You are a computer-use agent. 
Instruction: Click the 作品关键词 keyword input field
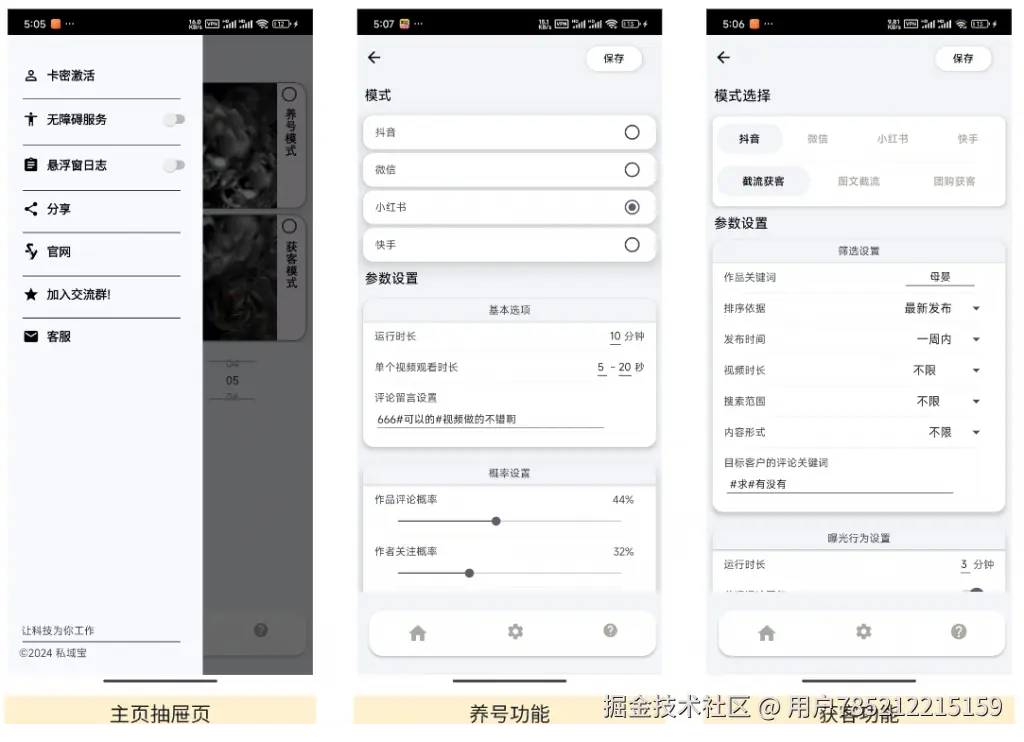[x=939, y=277]
